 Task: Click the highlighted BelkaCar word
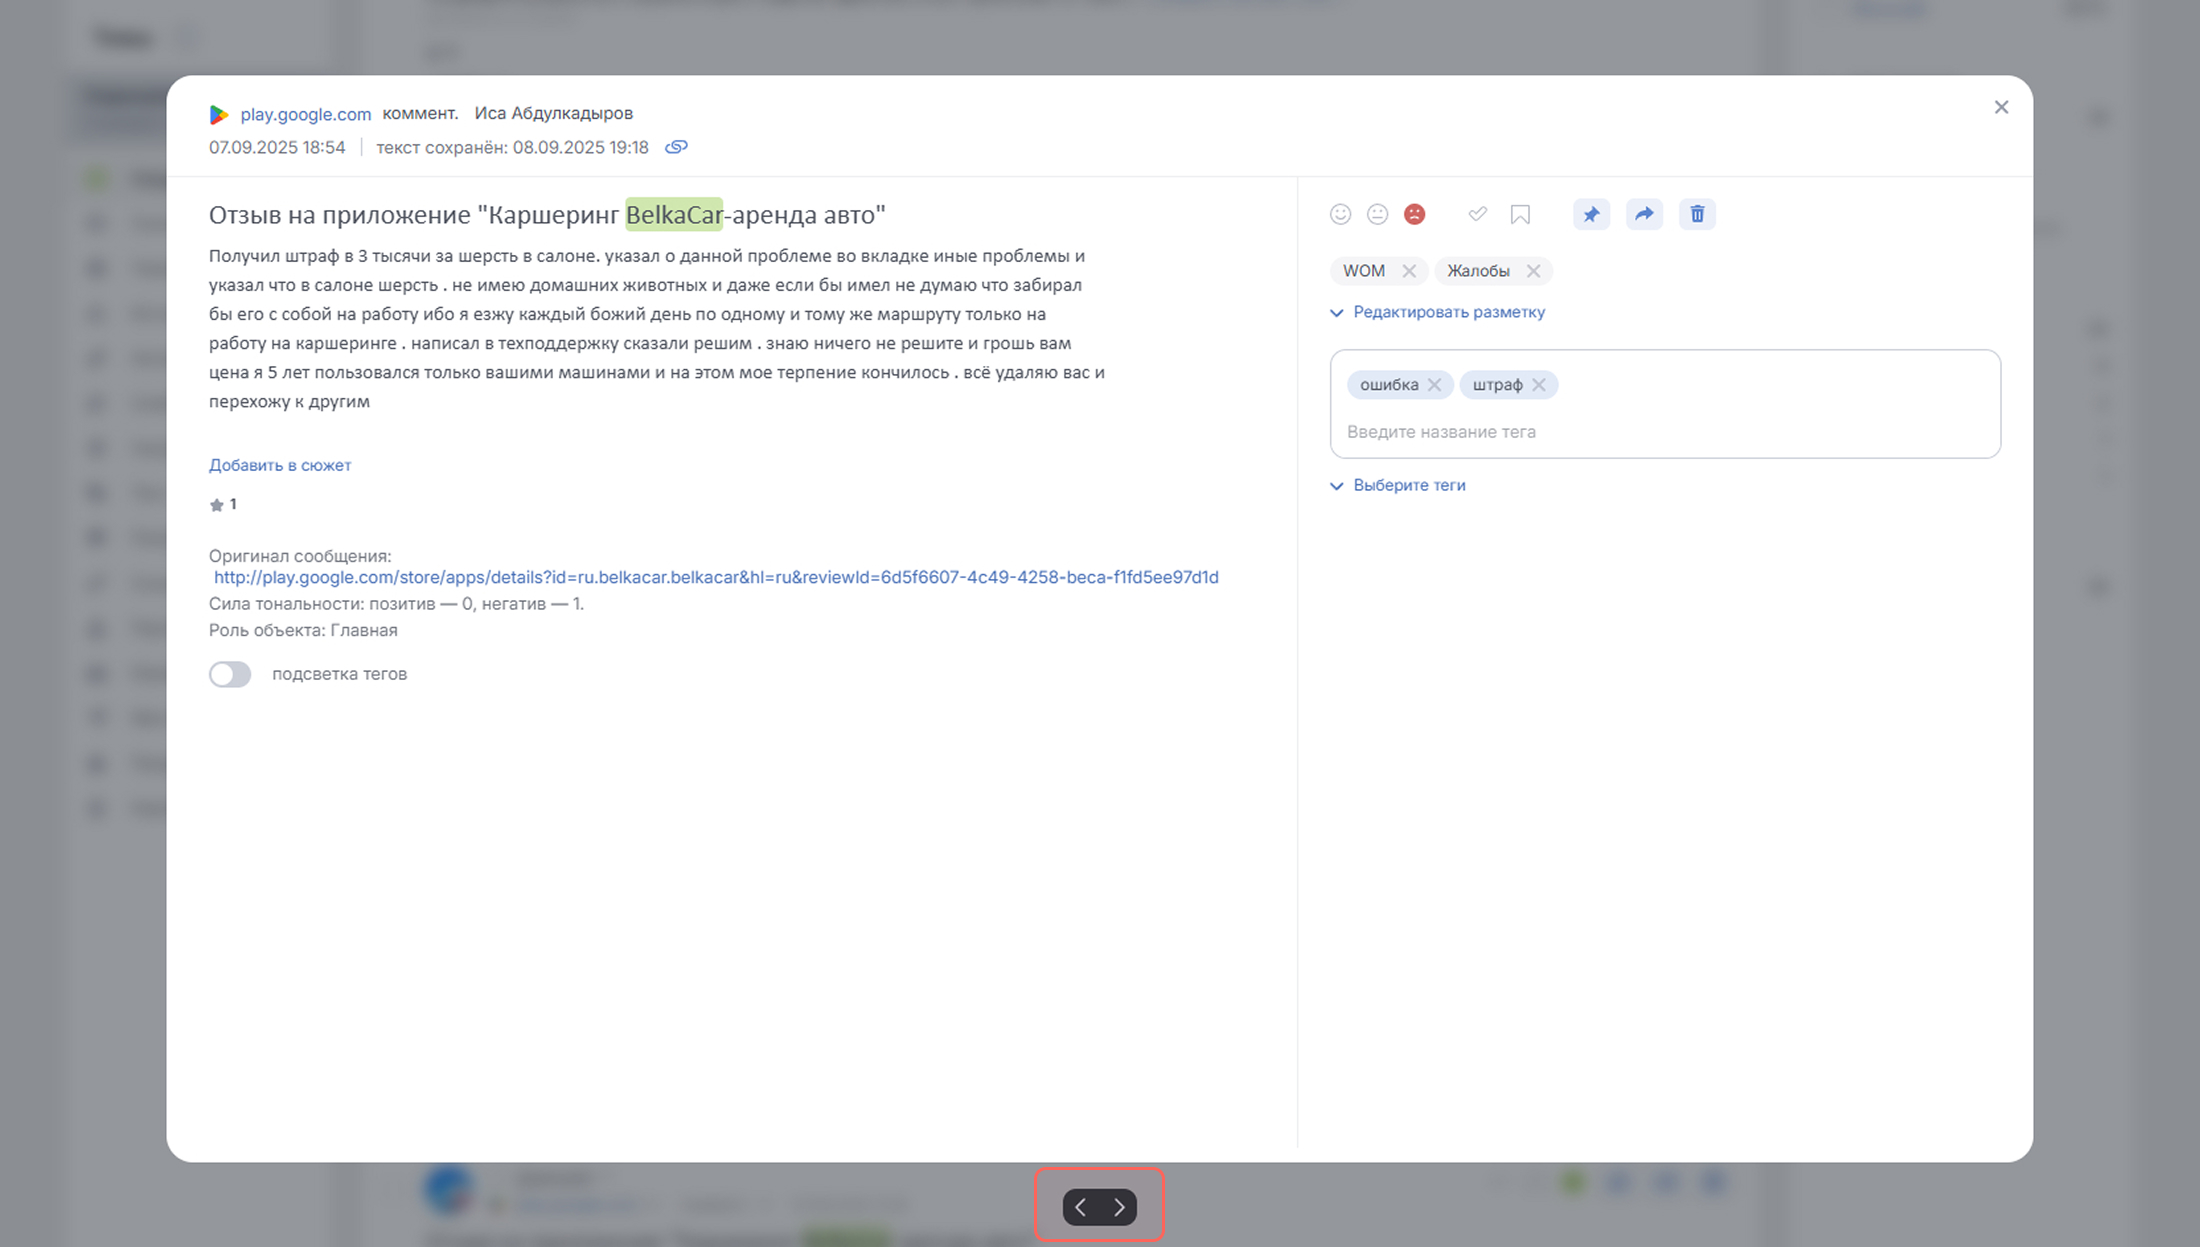pos(674,214)
